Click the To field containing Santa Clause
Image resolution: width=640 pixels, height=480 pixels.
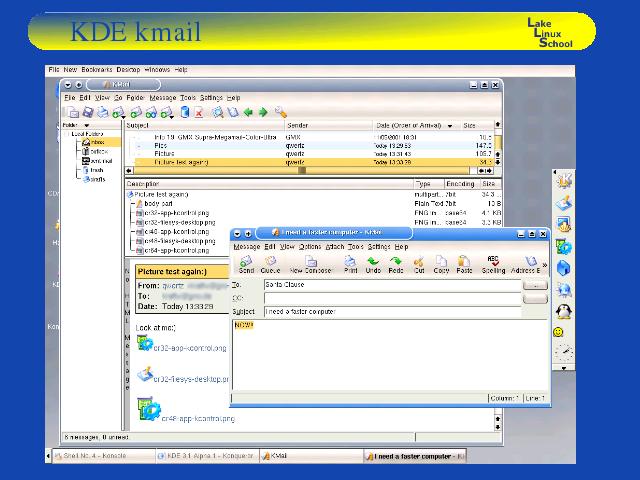point(393,285)
